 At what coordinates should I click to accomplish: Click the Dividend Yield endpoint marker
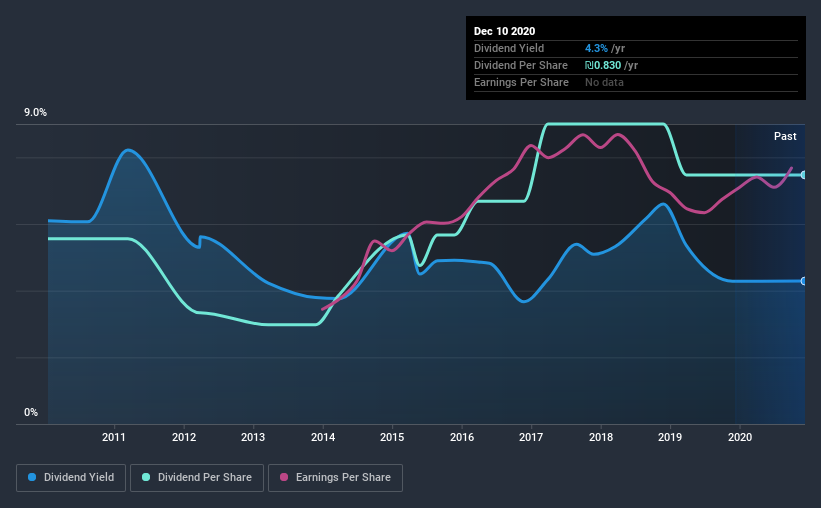803,281
